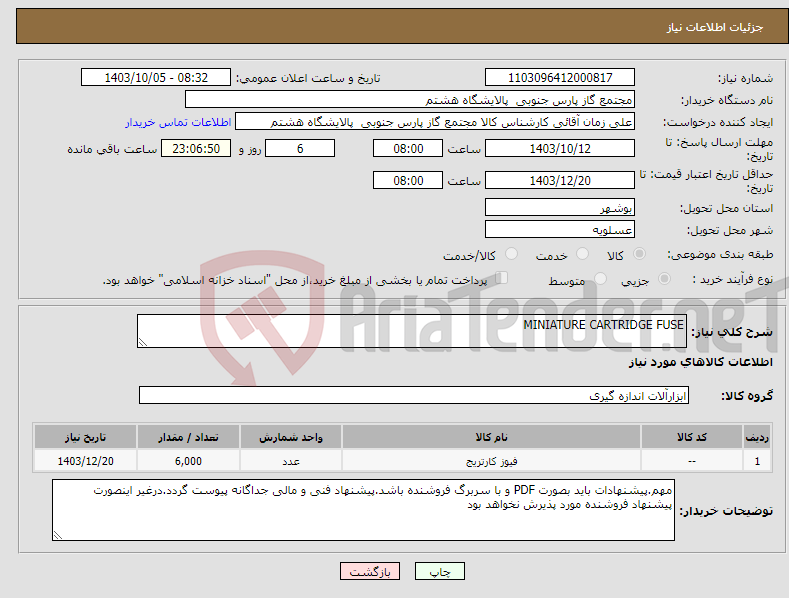Viewport: 789px width, 598px height.
Task: Click the response deadline date 1403/10/12
Action: [x=560, y=148]
